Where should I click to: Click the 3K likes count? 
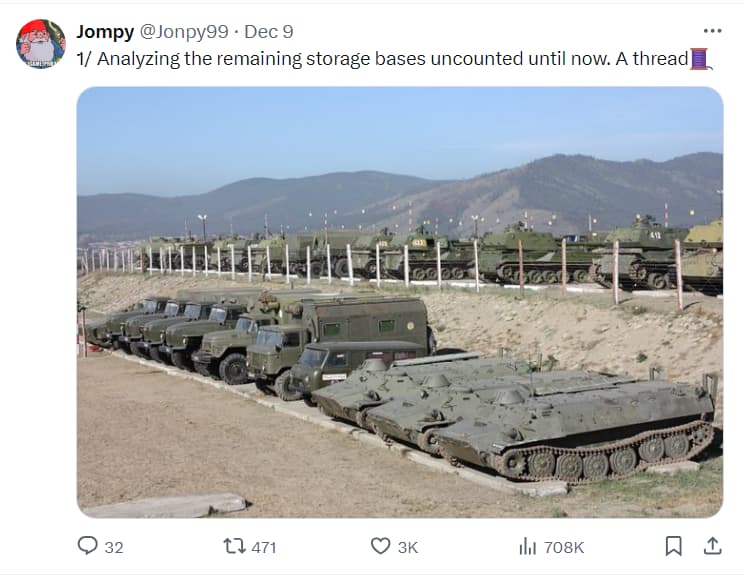point(408,548)
